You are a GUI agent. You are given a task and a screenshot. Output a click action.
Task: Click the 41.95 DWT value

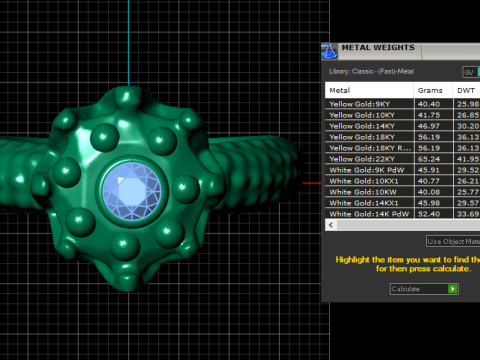[468, 159]
